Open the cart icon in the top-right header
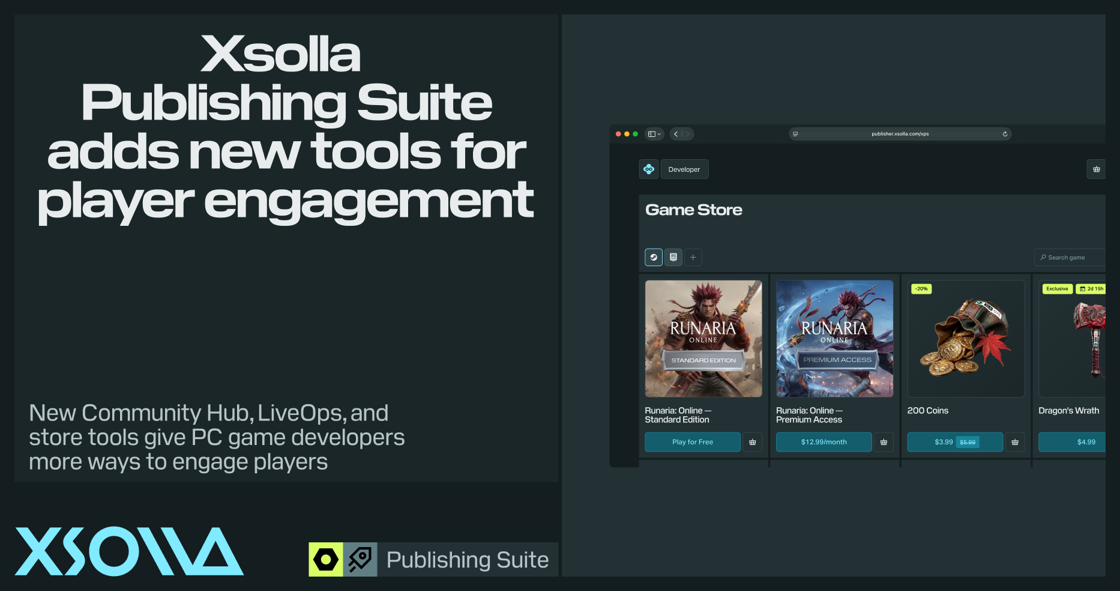Viewport: 1120px width, 591px height. tap(1096, 169)
